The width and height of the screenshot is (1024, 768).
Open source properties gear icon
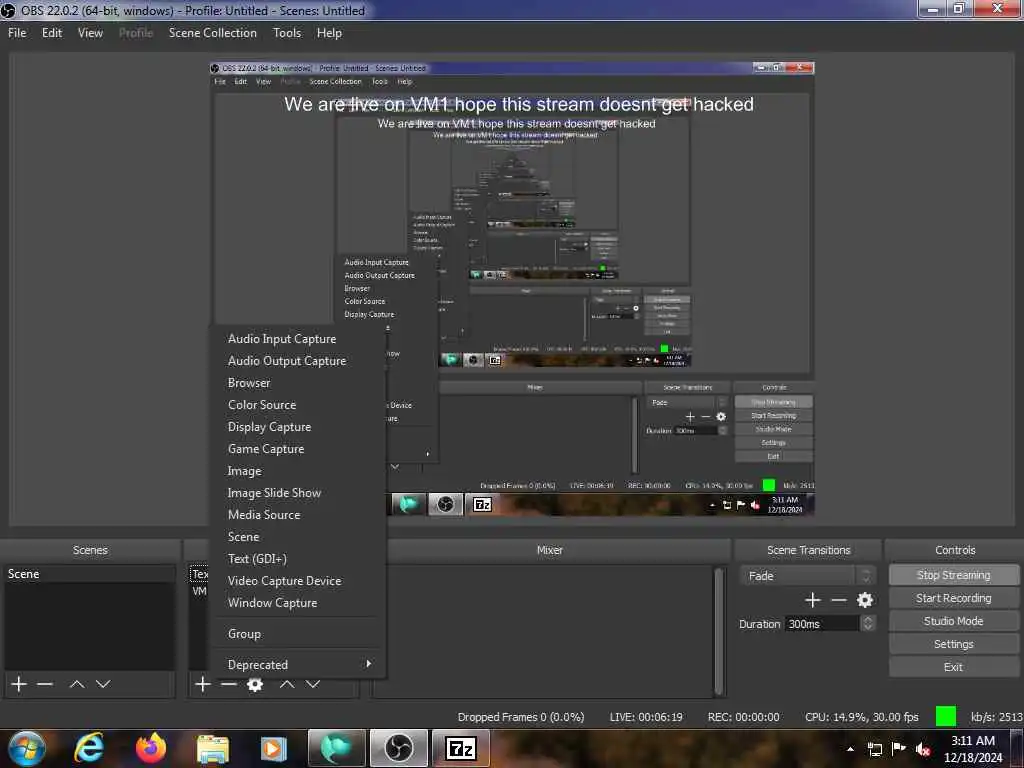255,684
